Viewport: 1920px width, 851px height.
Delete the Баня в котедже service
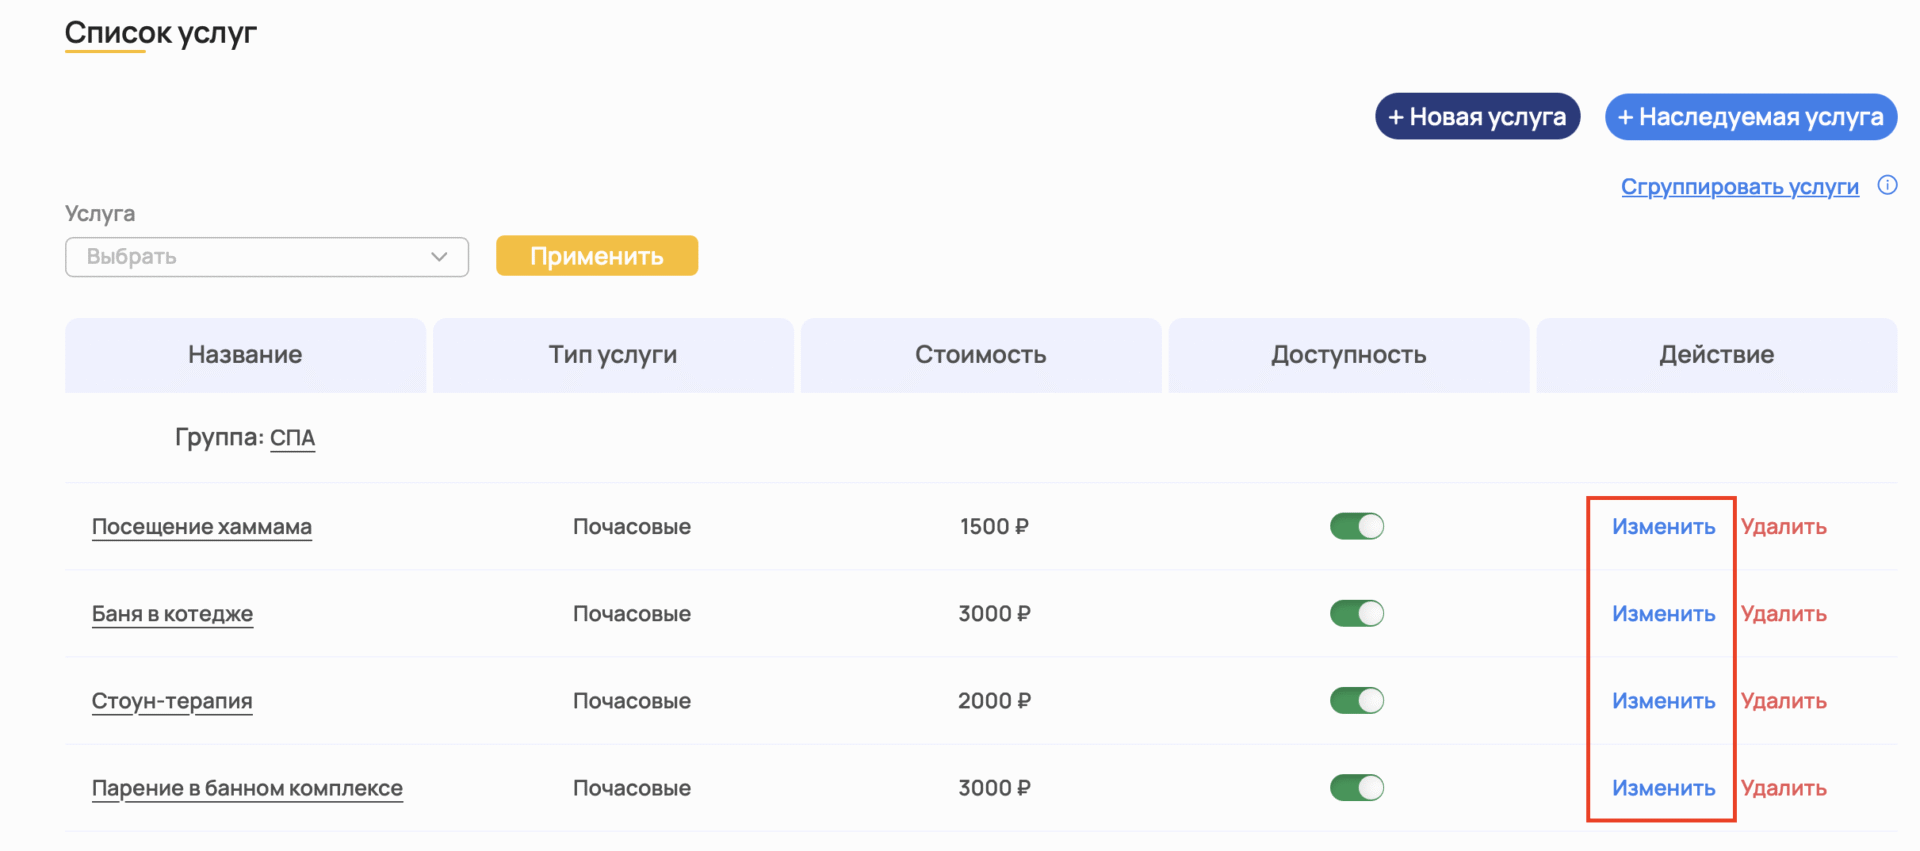tap(1783, 614)
